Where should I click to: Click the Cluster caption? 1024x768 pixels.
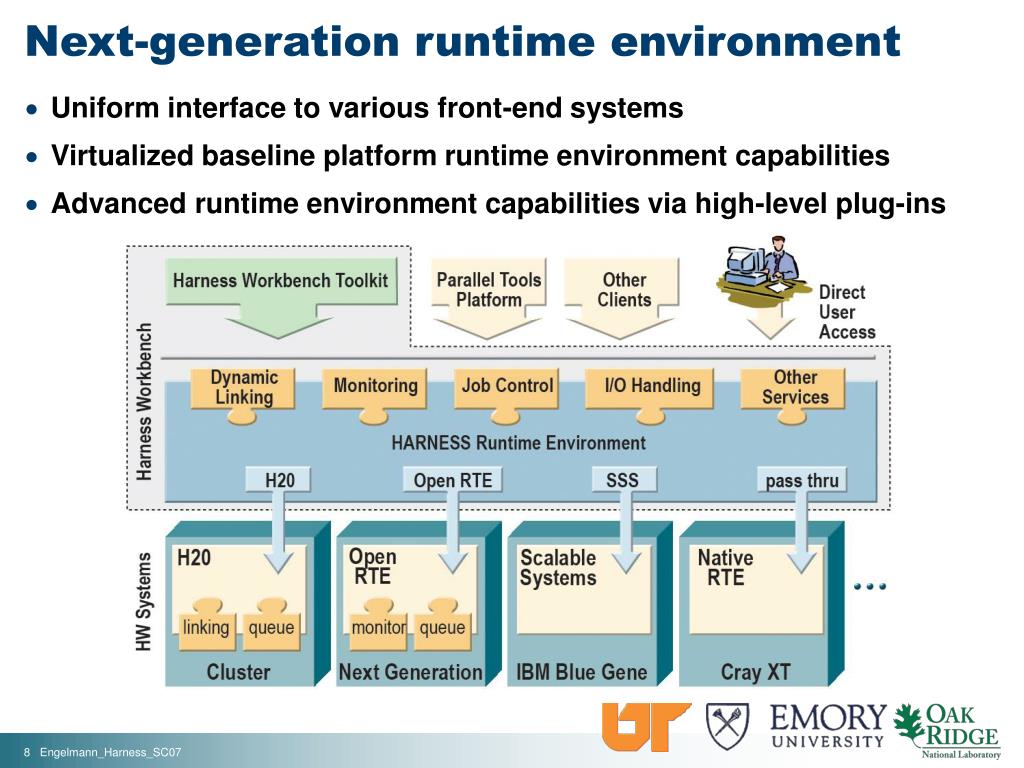click(238, 672)
